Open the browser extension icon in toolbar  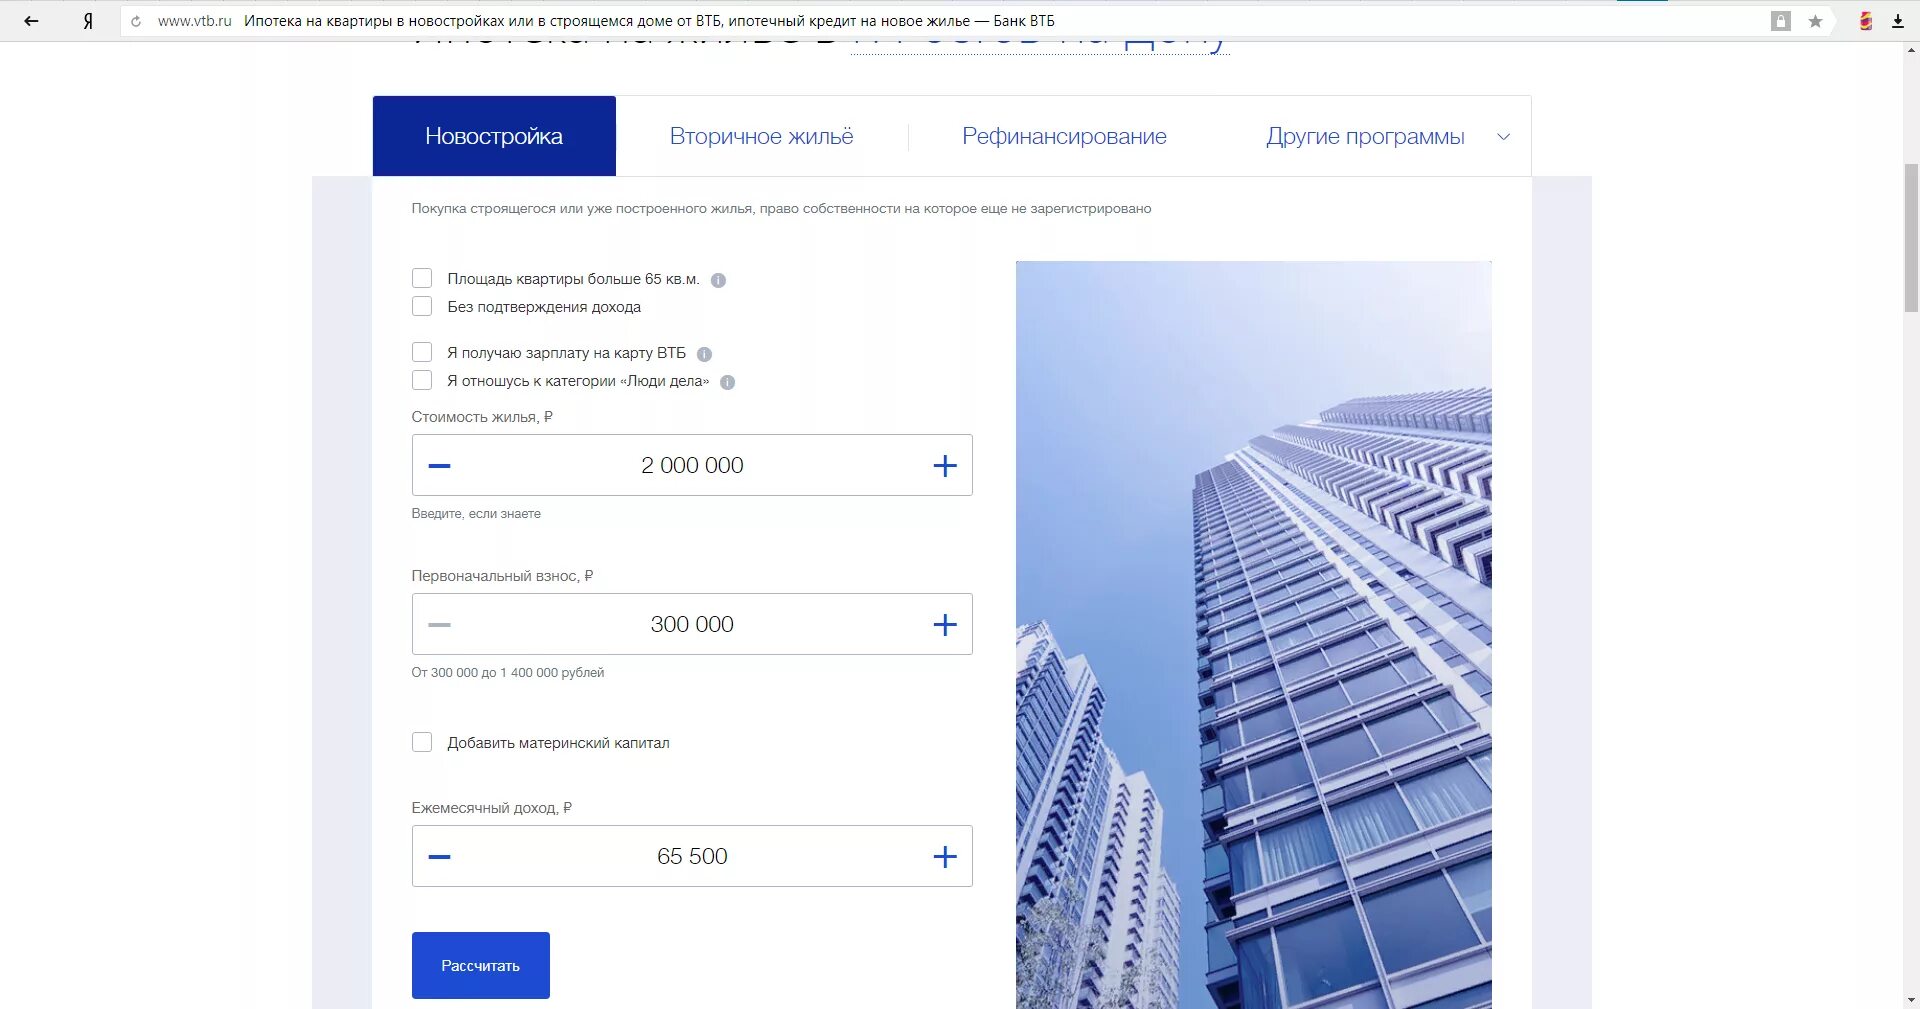coord(1865,21)
